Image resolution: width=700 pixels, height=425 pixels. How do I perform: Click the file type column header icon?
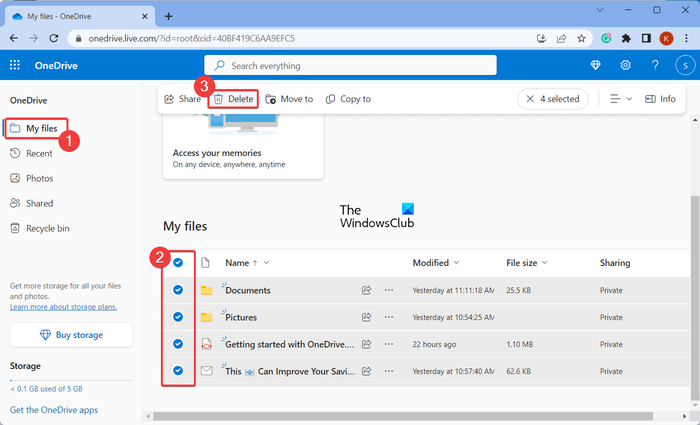point(205,262)
